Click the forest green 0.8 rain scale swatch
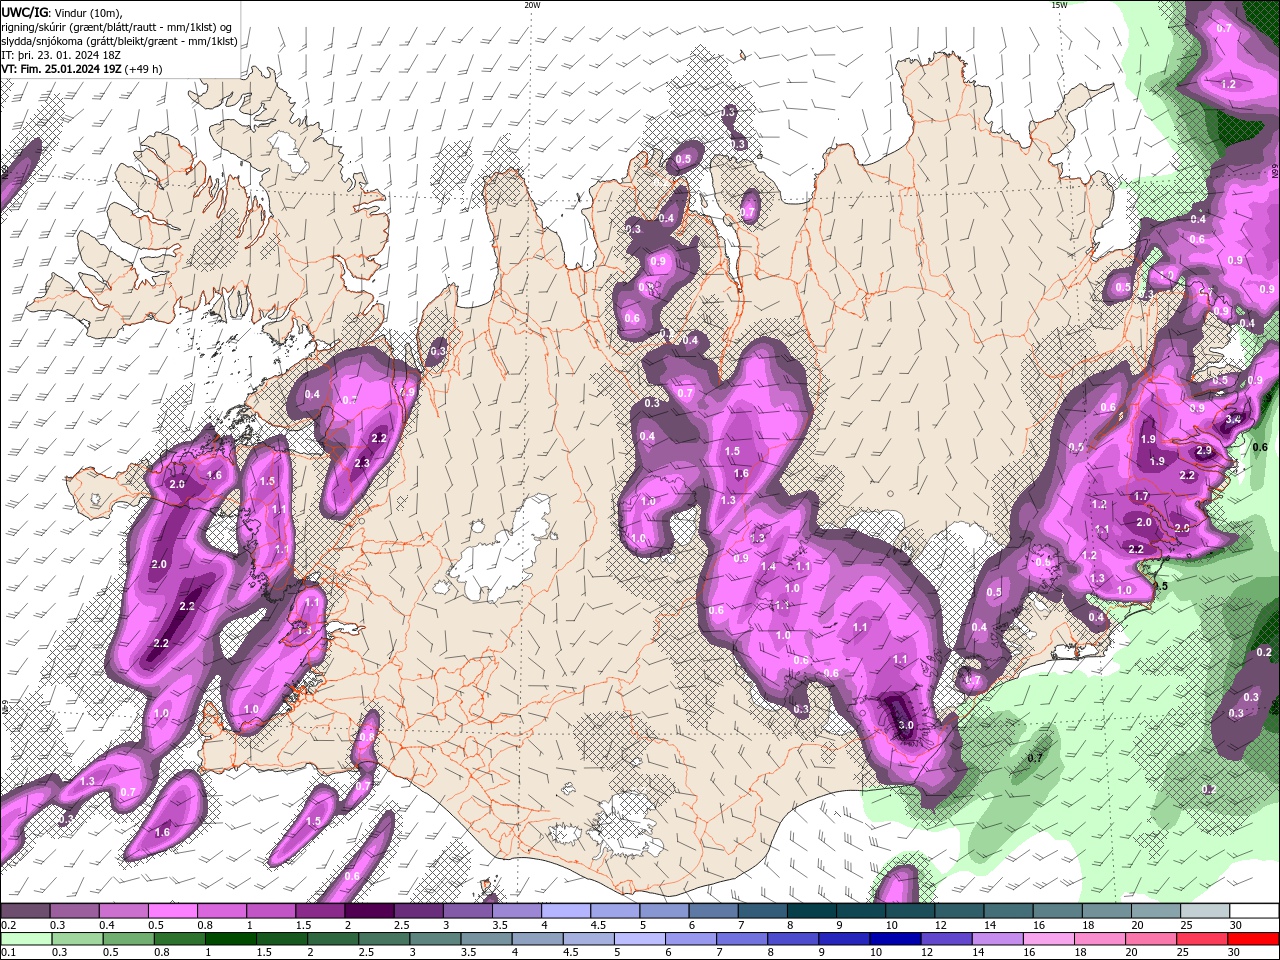 click(179, 939)
